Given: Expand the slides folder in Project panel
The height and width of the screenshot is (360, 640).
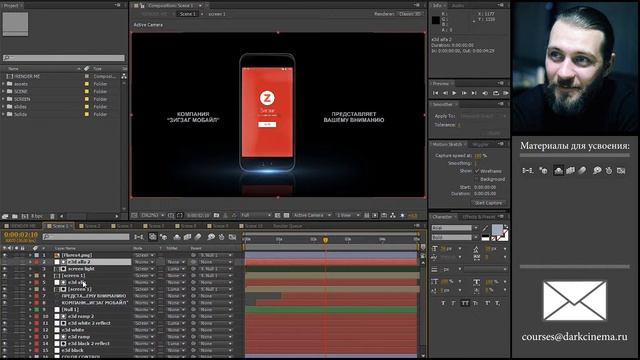Looking at the screenshot, I should tap(4, 107).
